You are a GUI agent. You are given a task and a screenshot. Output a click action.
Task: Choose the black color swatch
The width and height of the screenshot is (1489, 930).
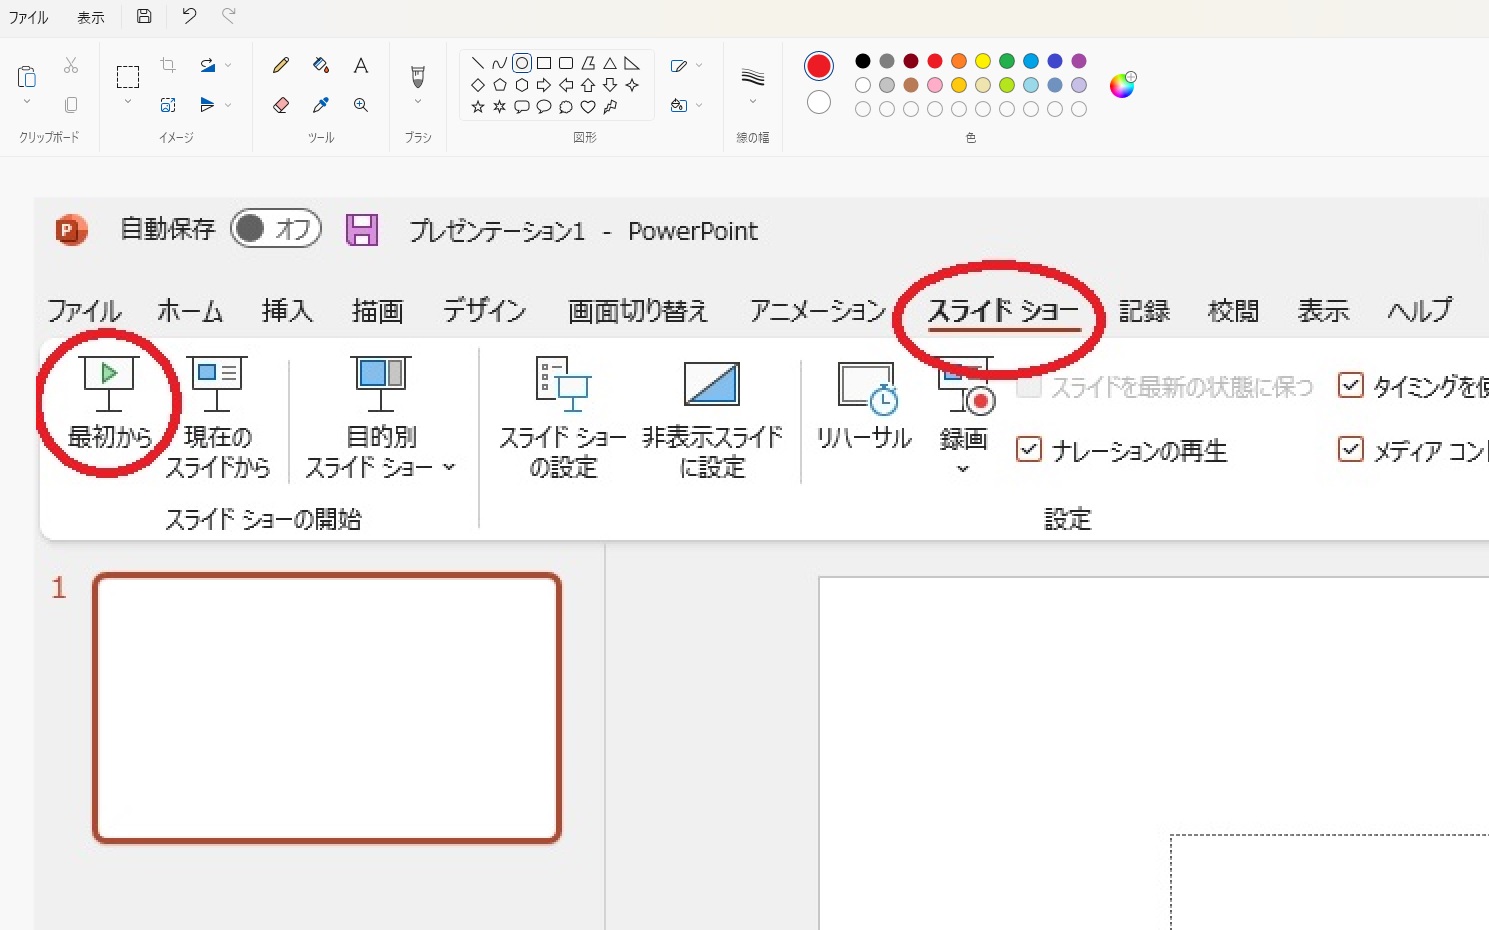point(863,61)
